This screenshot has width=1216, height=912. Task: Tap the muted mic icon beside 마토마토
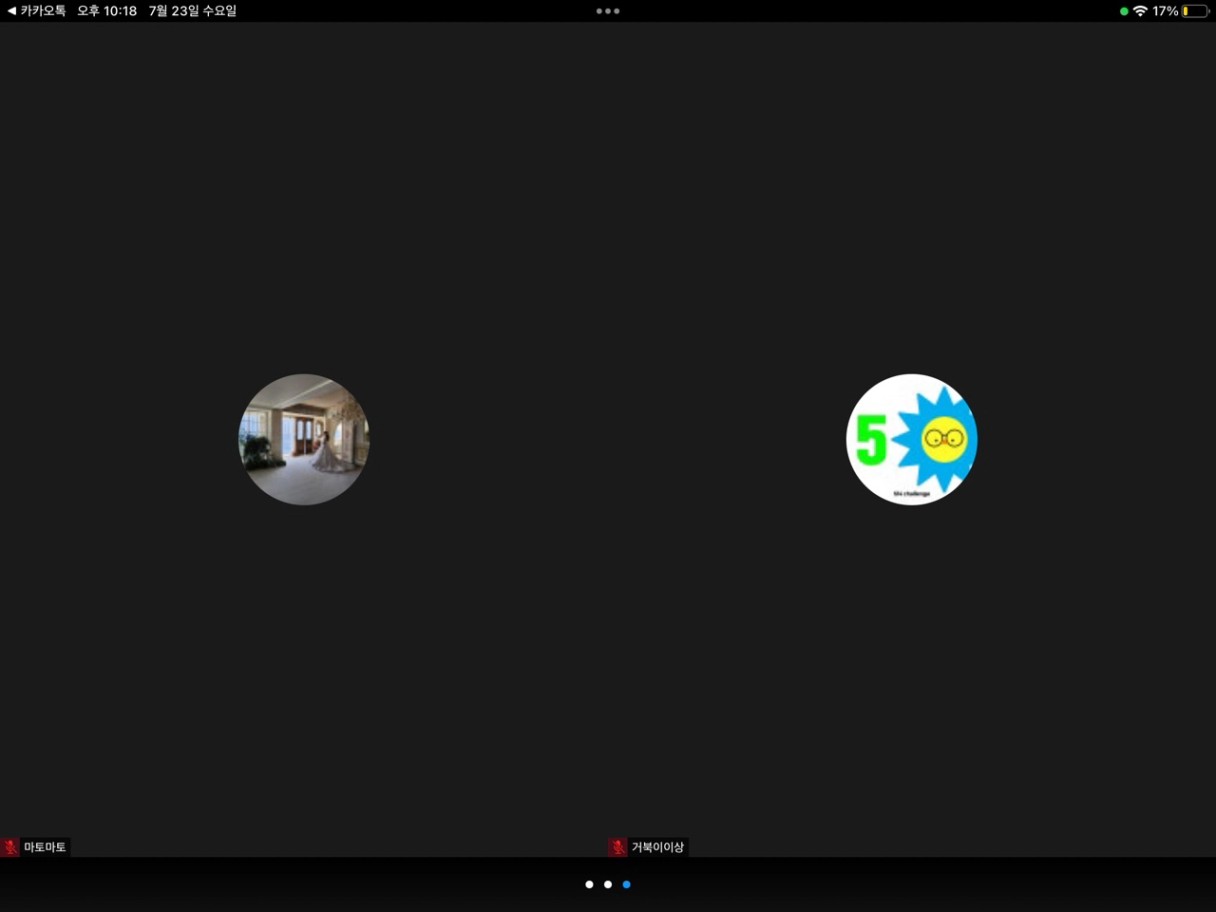10,847
